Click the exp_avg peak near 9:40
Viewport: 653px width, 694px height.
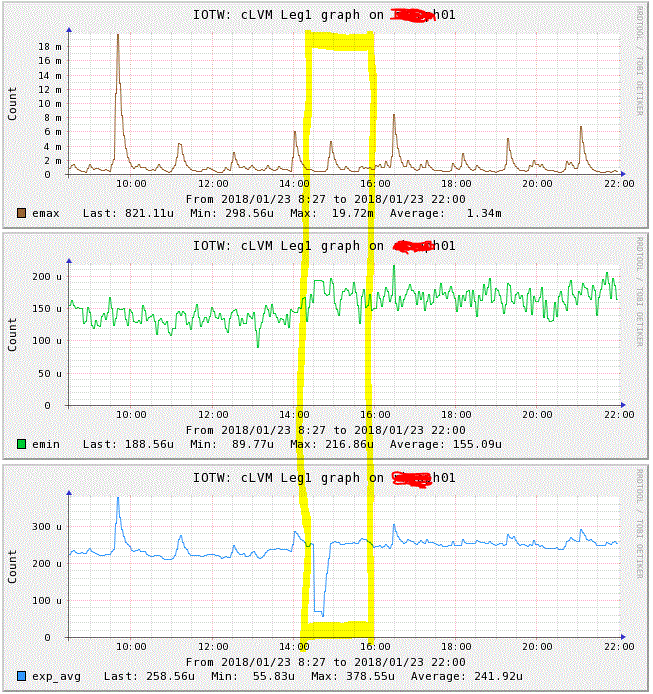click(118, 499)
